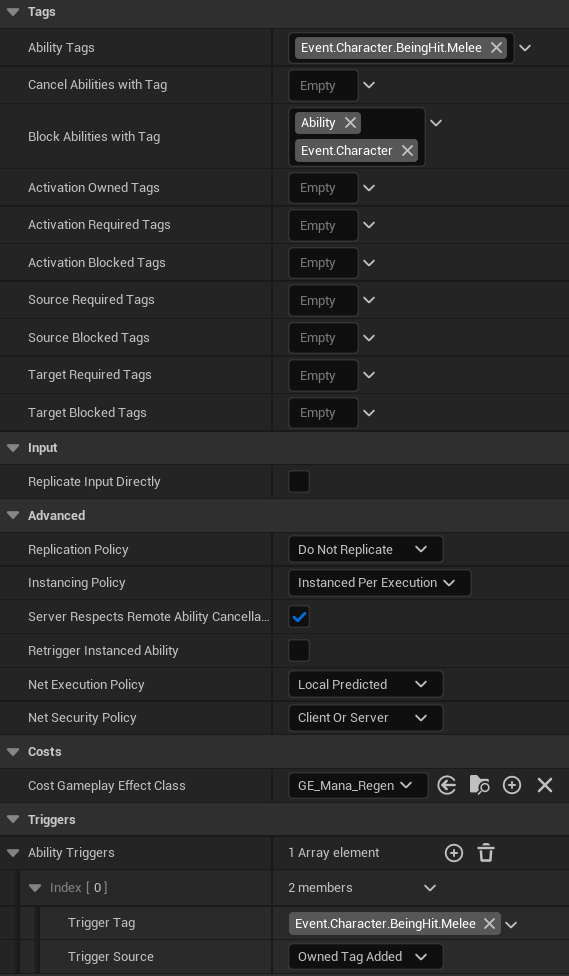Click the '2 members' text
The height and width of the screenshot is (976, 569).
coord(320,888)
